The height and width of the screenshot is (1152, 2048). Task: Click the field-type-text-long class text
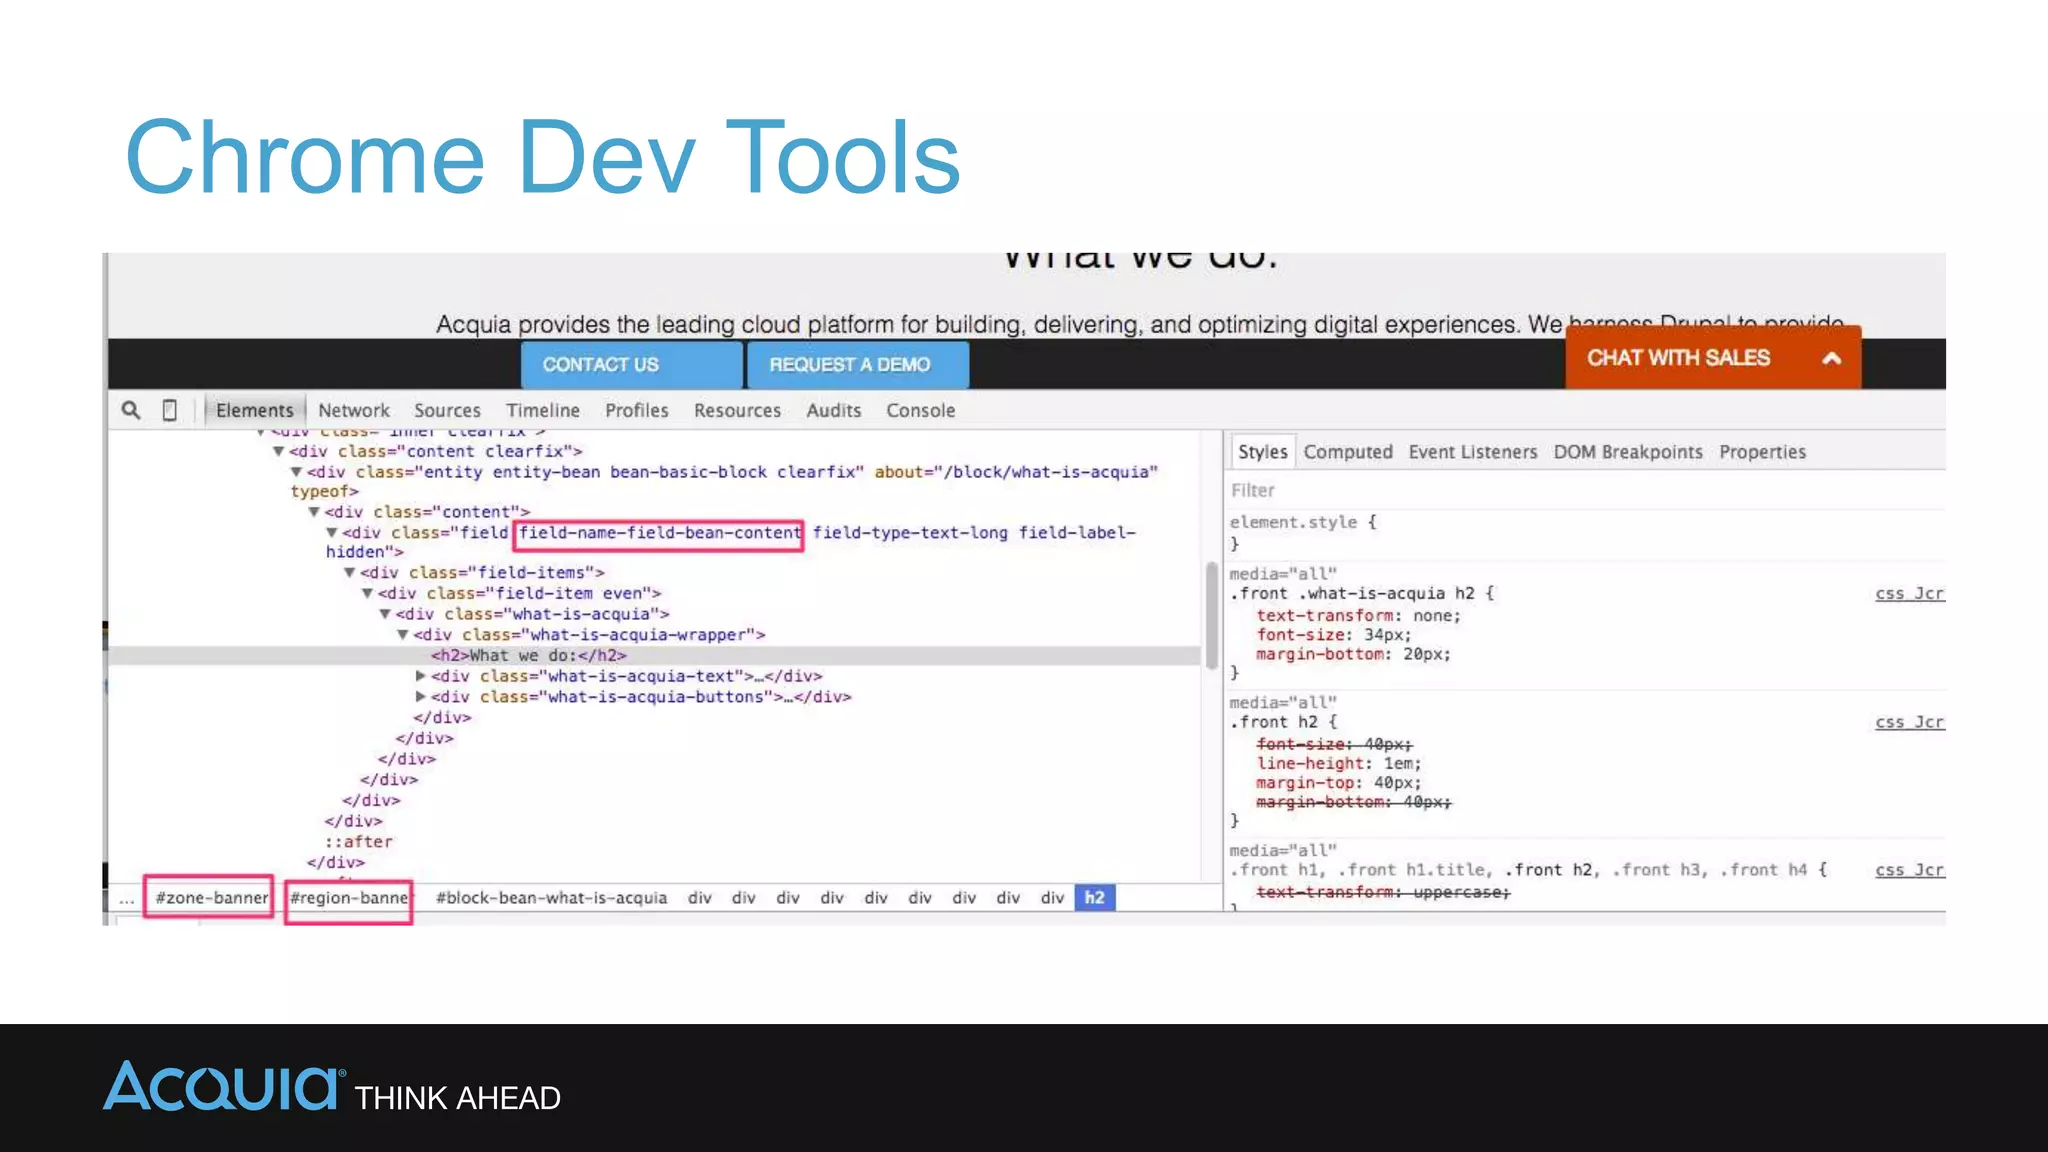coord(910,533)
